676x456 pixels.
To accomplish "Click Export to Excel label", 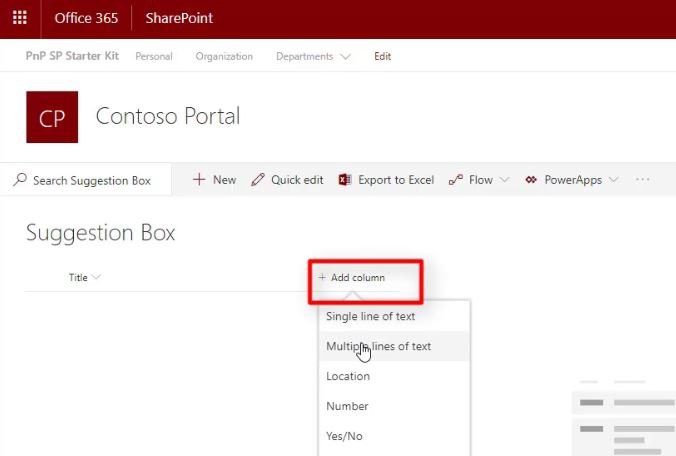I will click(396, 180).
